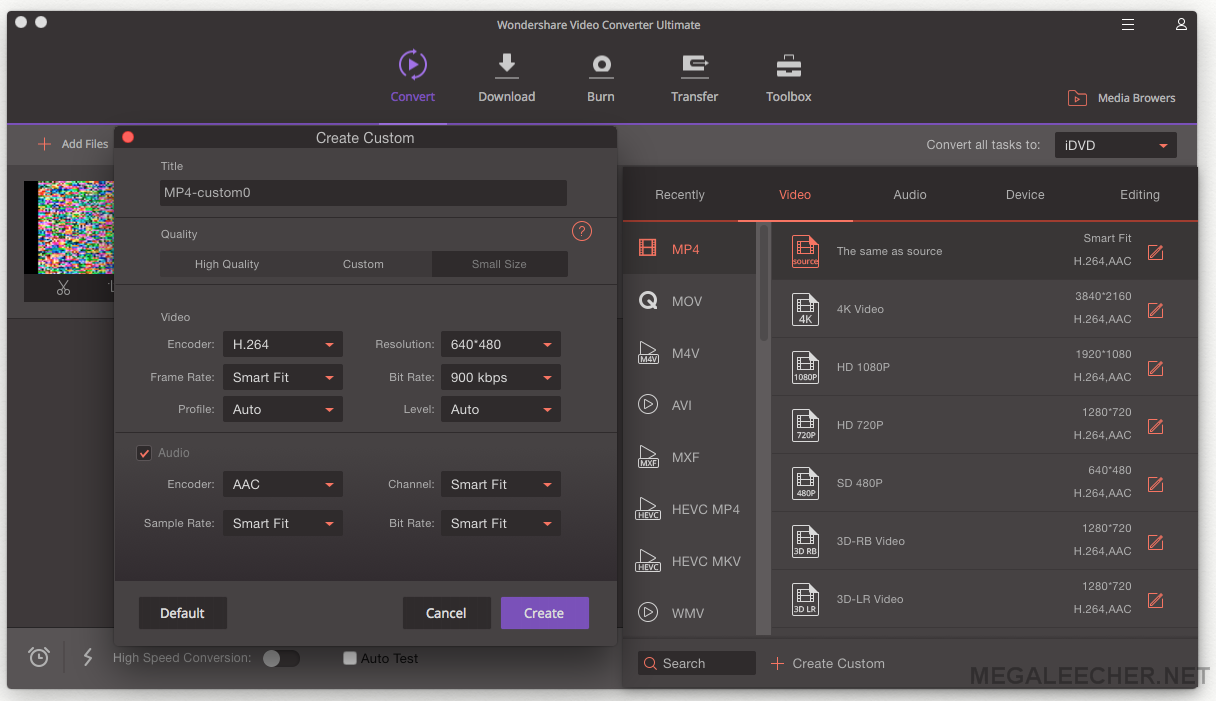
Task: Switch to the Editing tab
Action: 1140,195
